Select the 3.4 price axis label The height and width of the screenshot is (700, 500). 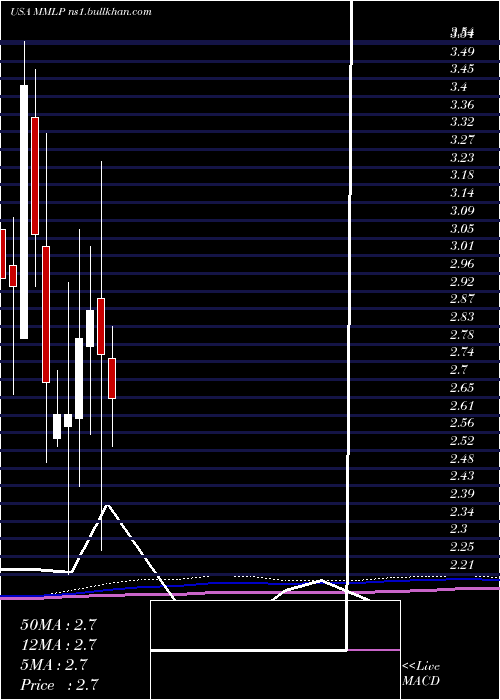pyautogui.click(x=459, y=87)
